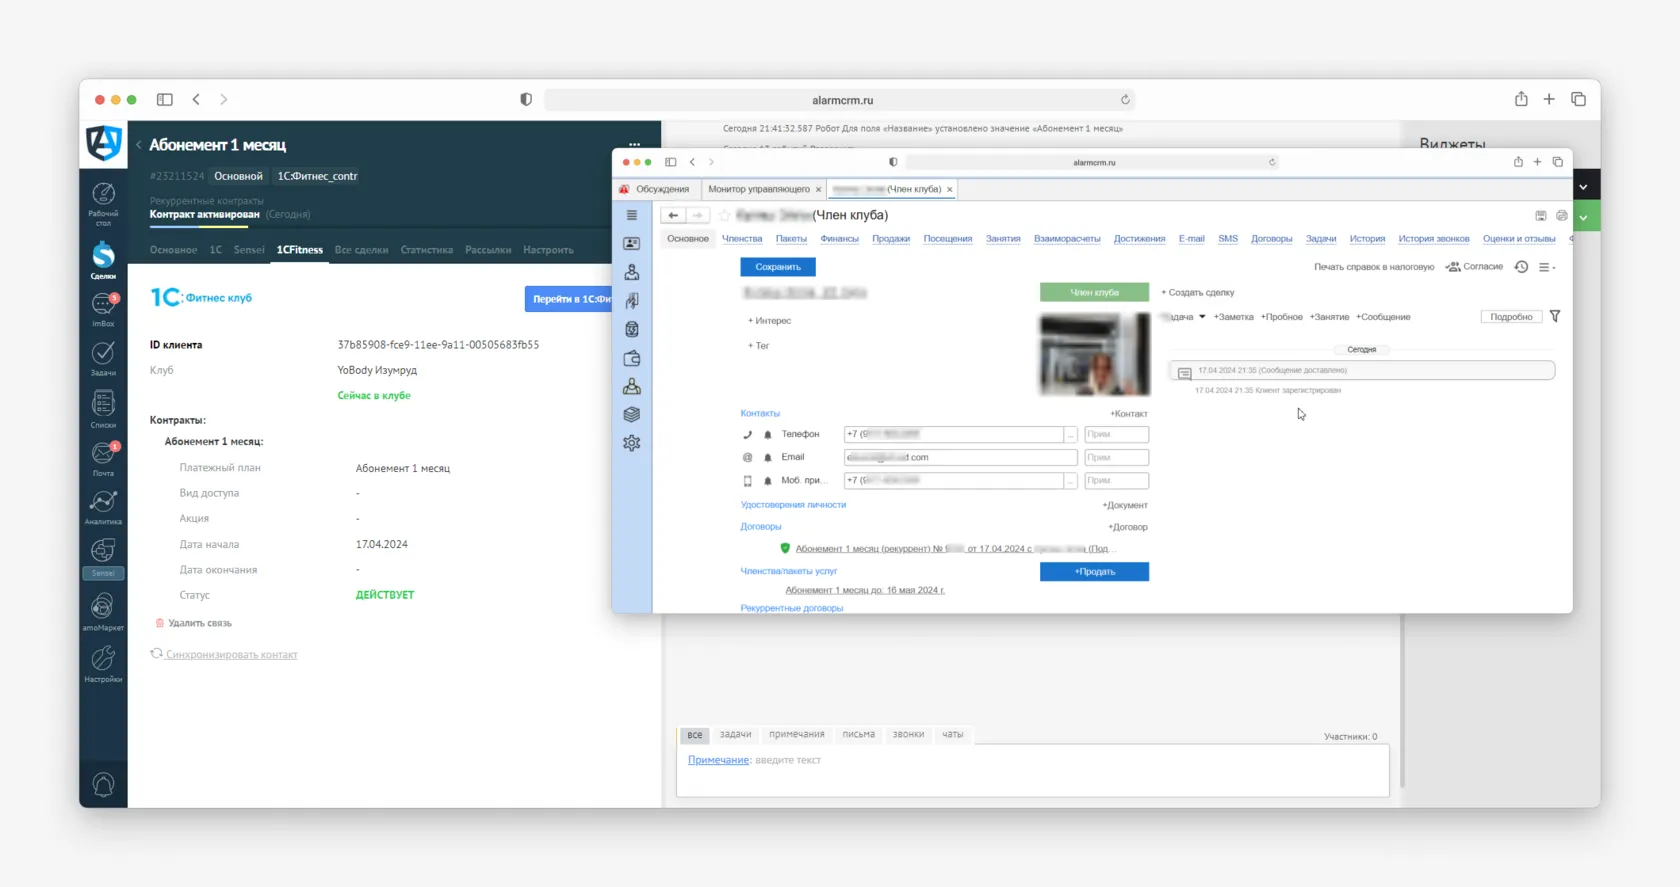Open Почта mail section in sidebar
This screenshot has width=1680, height=887.
coord(103,458)
